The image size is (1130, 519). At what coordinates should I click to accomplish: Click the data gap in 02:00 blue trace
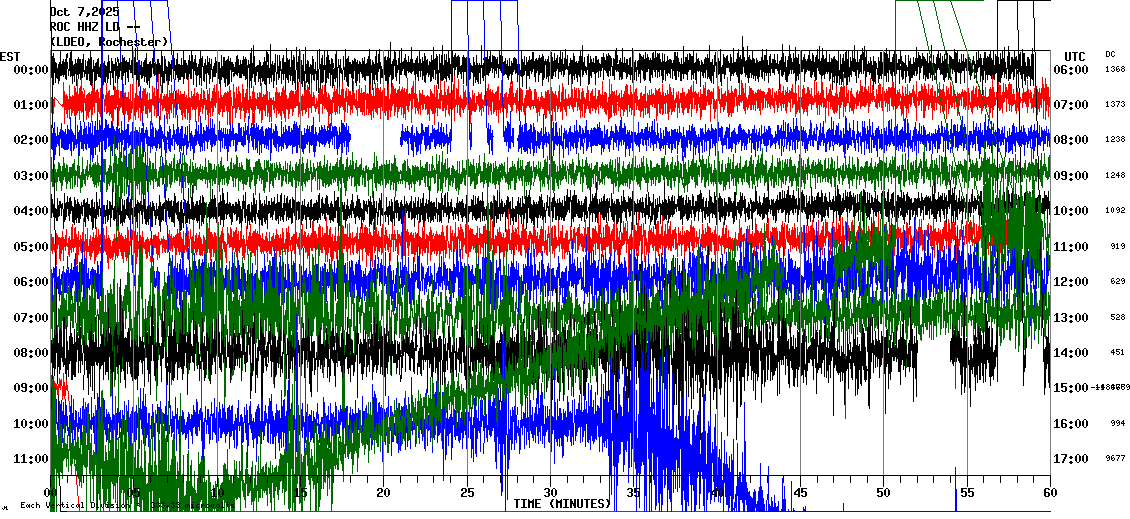pyautogui.click(x=375, y=139)
